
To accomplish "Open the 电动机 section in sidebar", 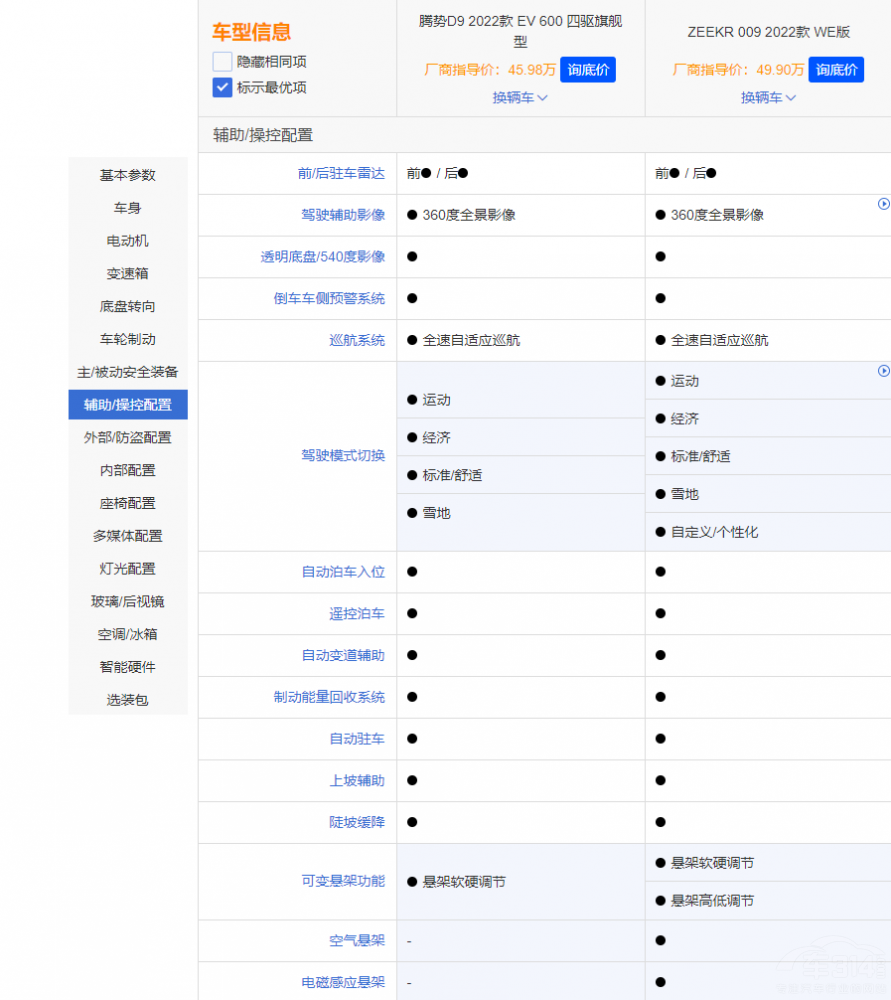I will (x=126, y=240).
